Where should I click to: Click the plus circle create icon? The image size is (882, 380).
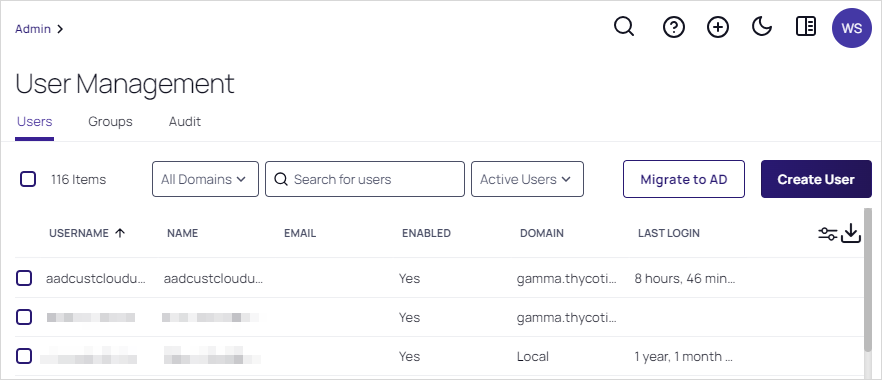[x=718, y=28]
